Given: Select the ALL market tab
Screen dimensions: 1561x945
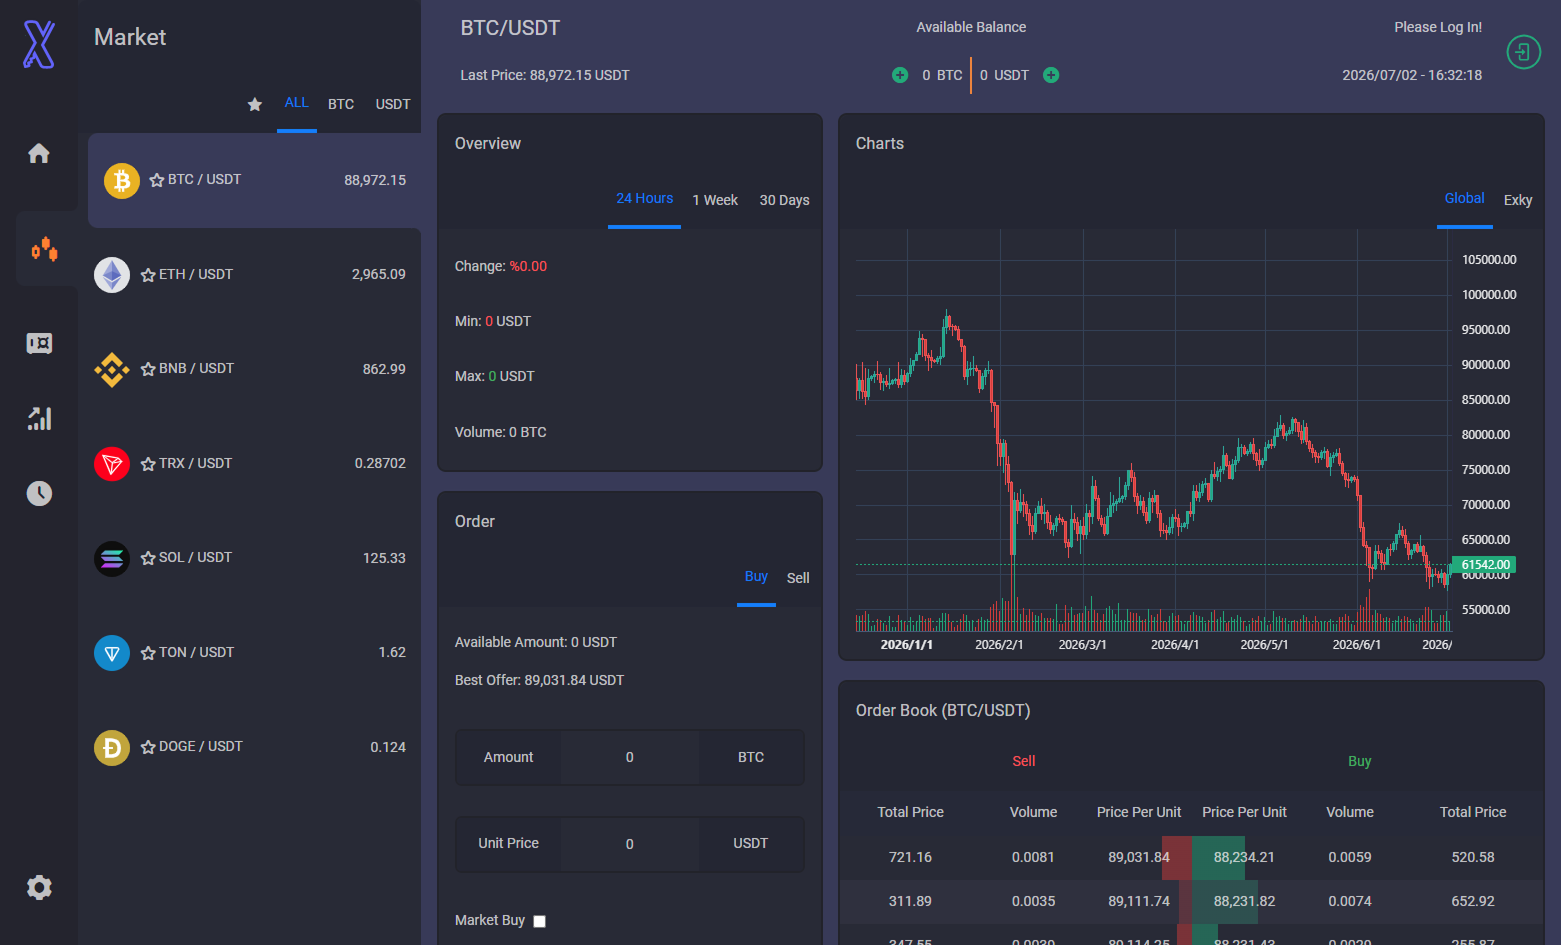Looking at the screenshot, I should [297, 103].
